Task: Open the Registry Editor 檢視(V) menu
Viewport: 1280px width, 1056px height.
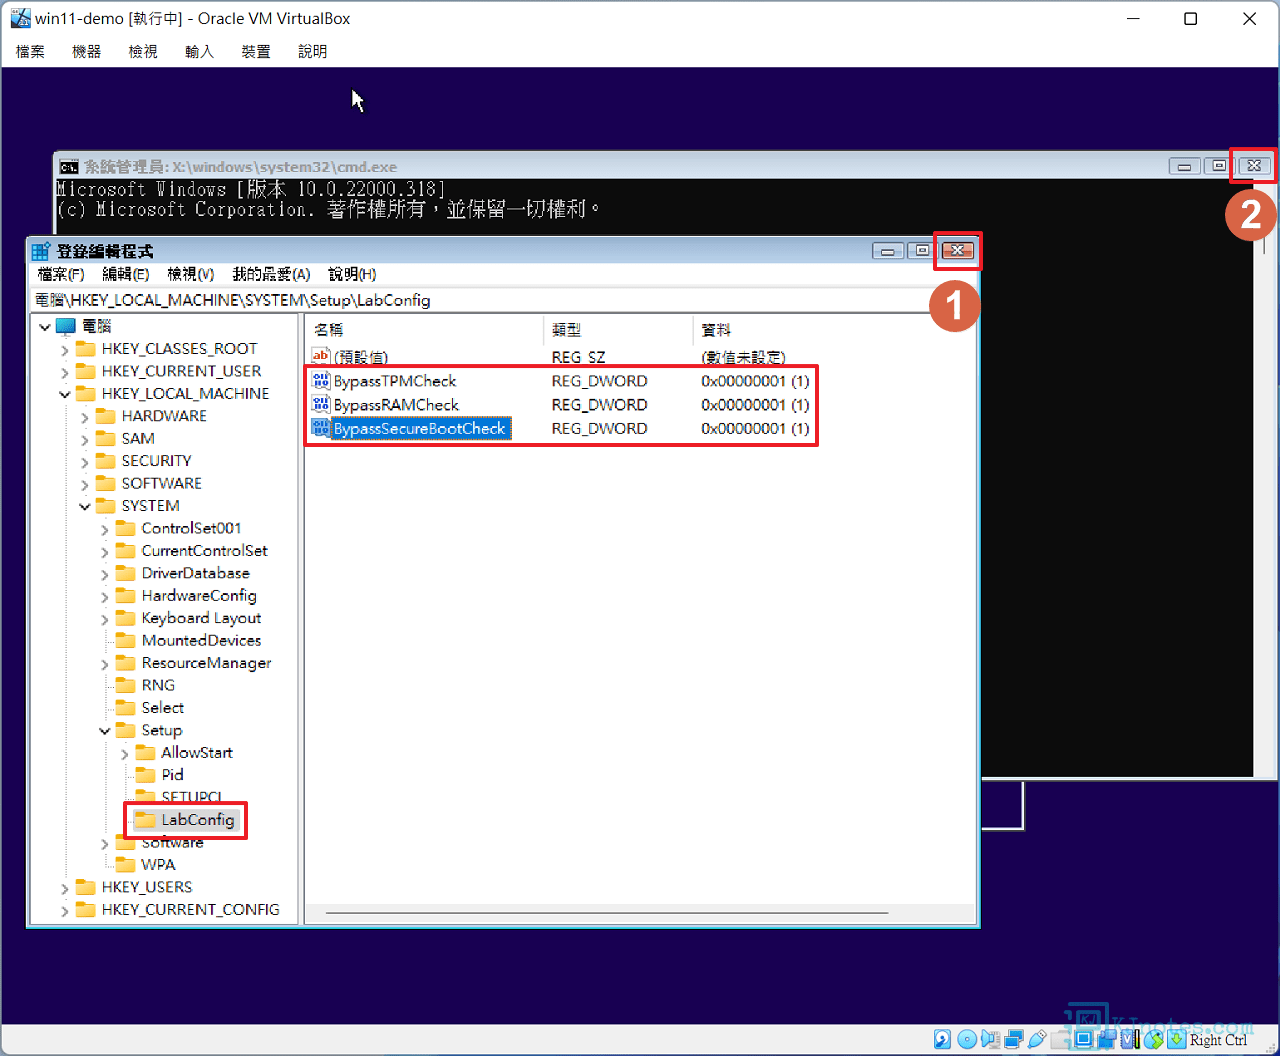Action: pyautogui.click(x=191, y=274)
